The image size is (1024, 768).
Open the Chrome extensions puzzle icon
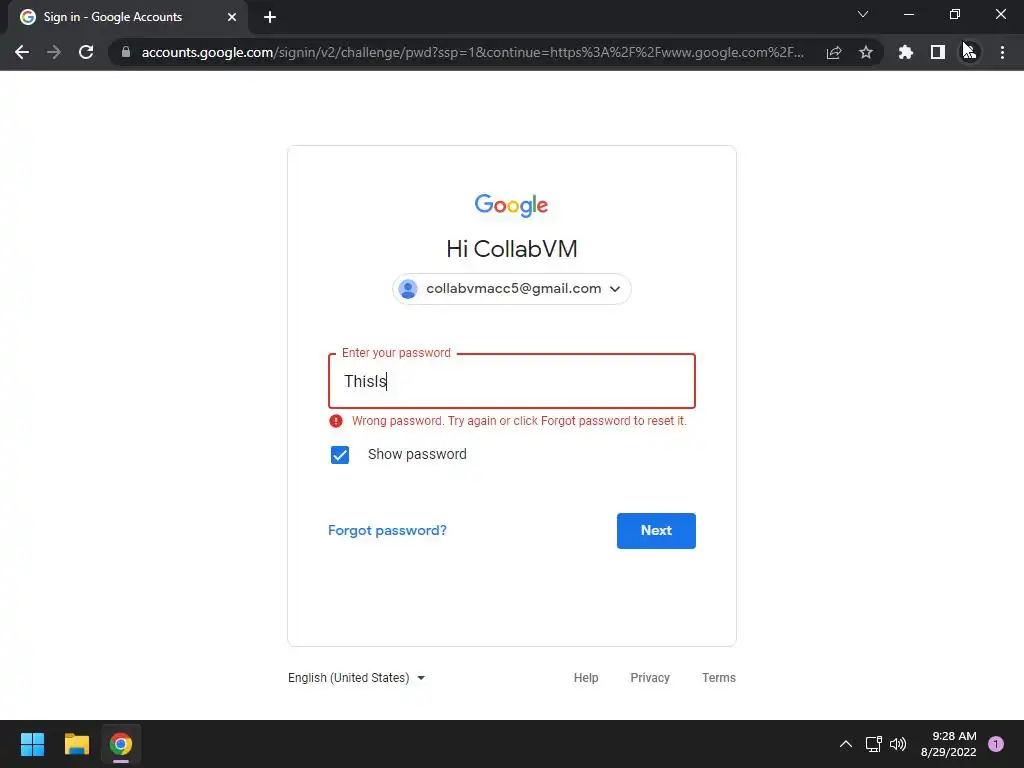point(906,52)
